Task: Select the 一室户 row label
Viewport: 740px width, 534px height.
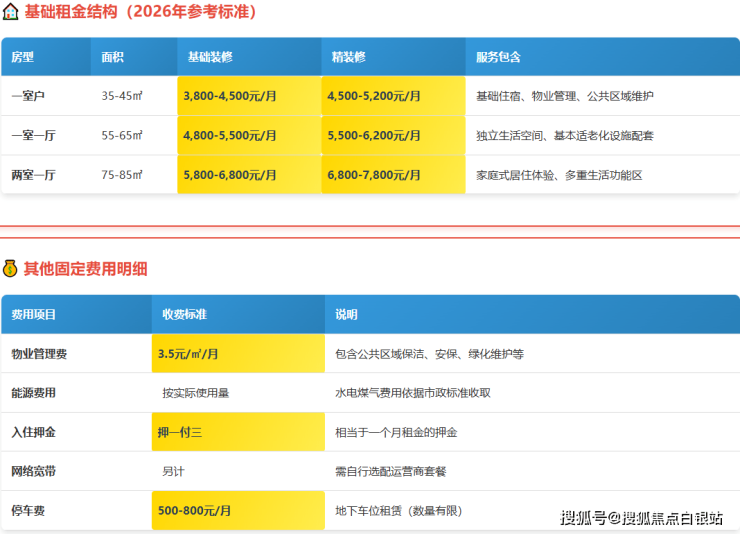Action: (28, 96)
